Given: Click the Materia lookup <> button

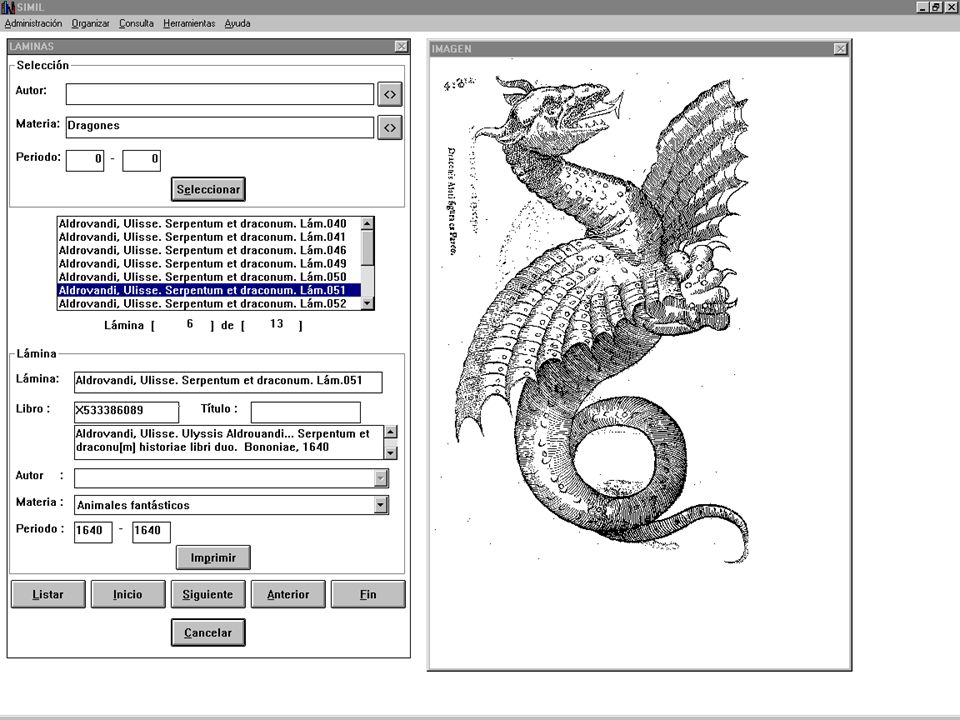Looking at the screenshot, I should pos(389,127).
